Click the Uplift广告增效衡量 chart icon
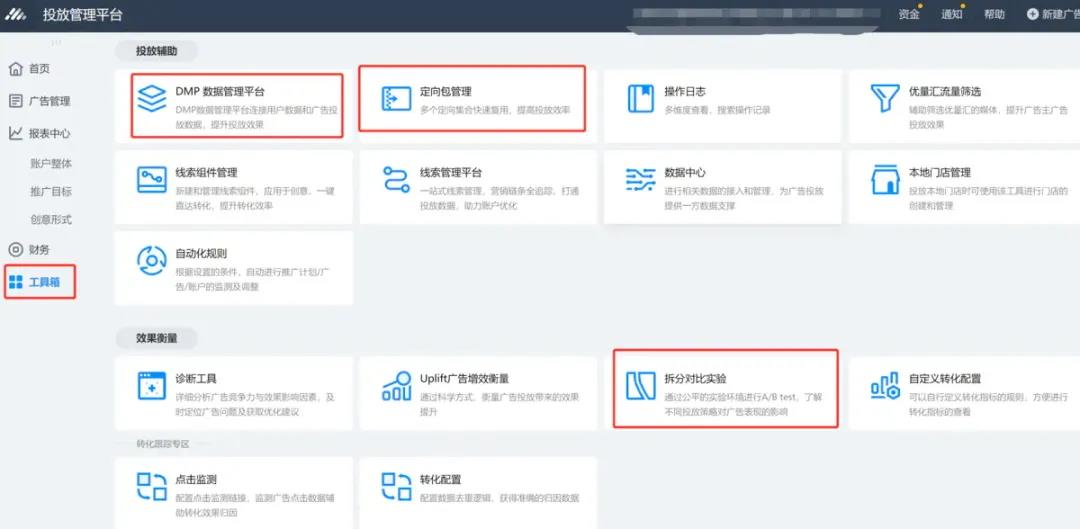The image size is (1080, 529). click(396, 386)
